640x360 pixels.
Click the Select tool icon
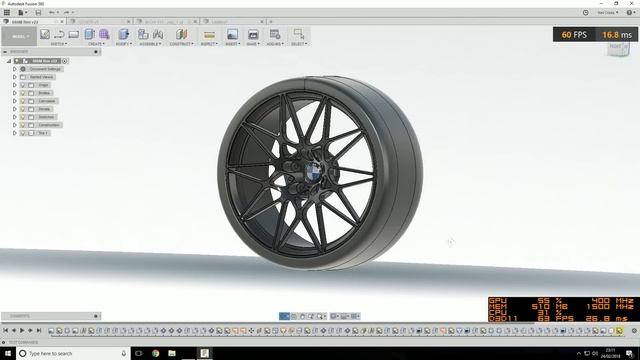pos(299,34)
